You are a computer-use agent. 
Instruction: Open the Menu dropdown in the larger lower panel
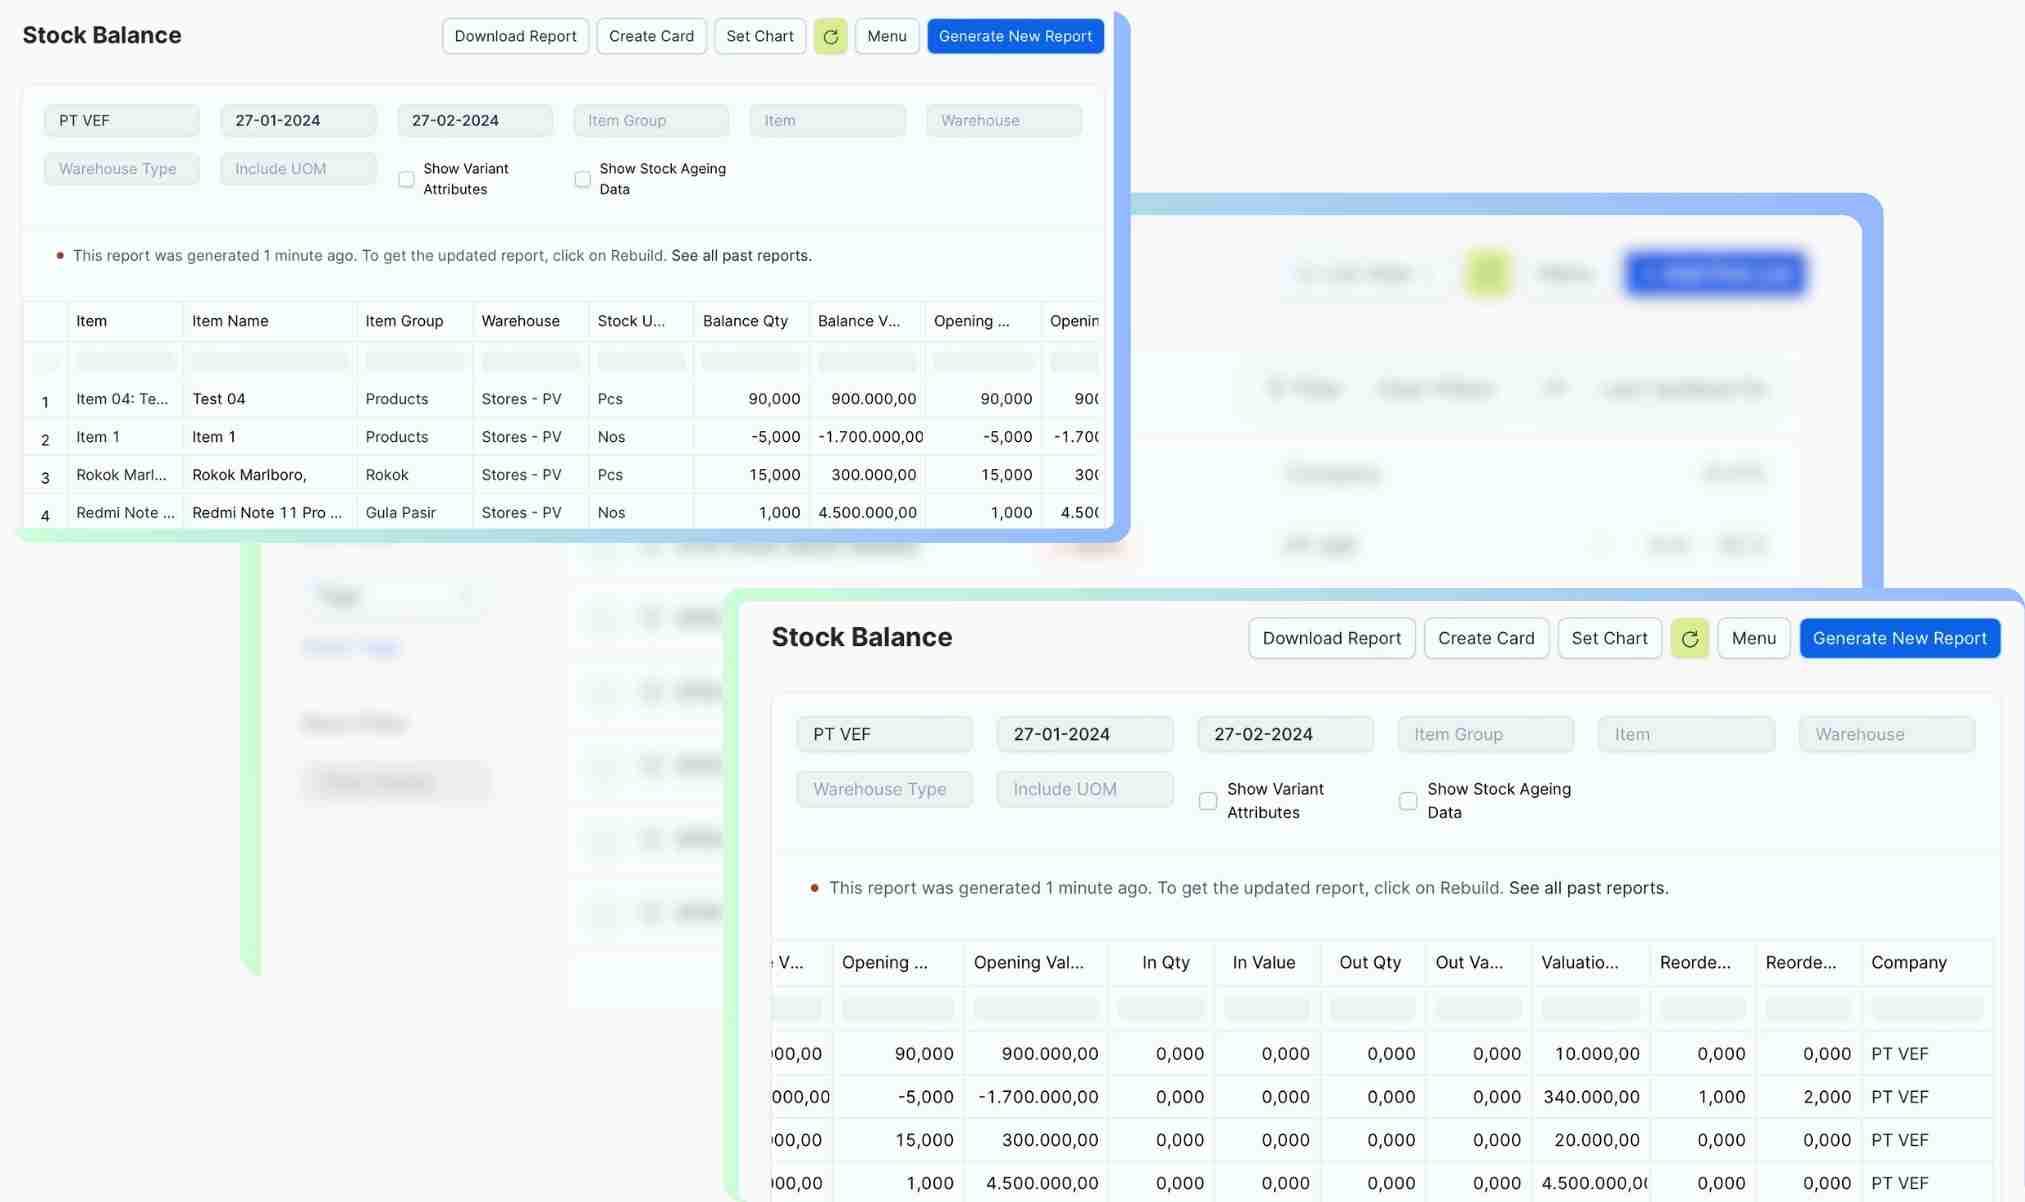1753,639
